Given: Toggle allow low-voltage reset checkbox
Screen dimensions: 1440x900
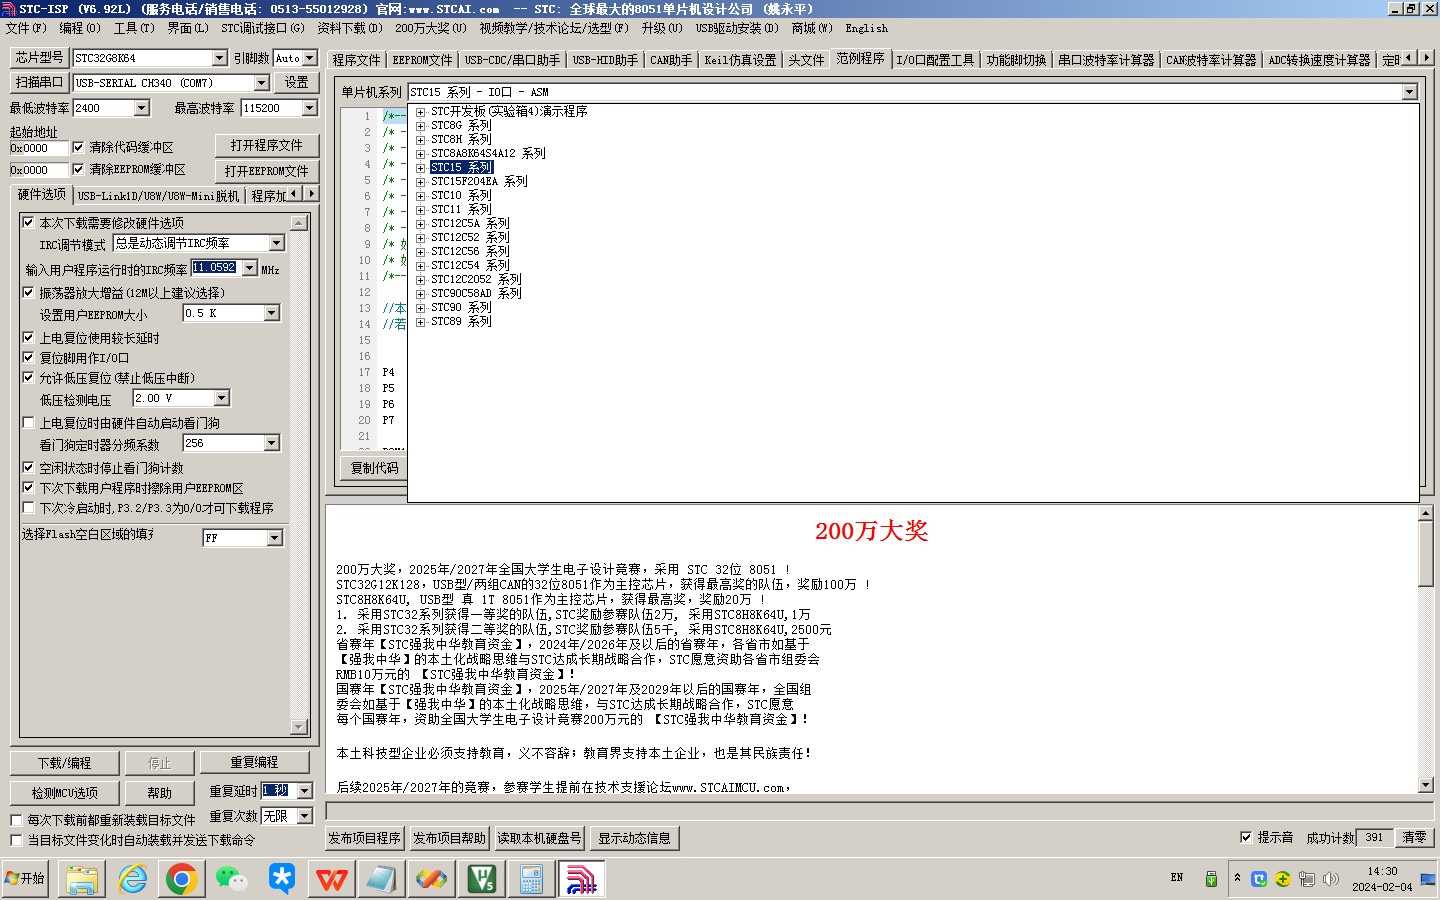Looking at the screenshot, I should point(29,377).
